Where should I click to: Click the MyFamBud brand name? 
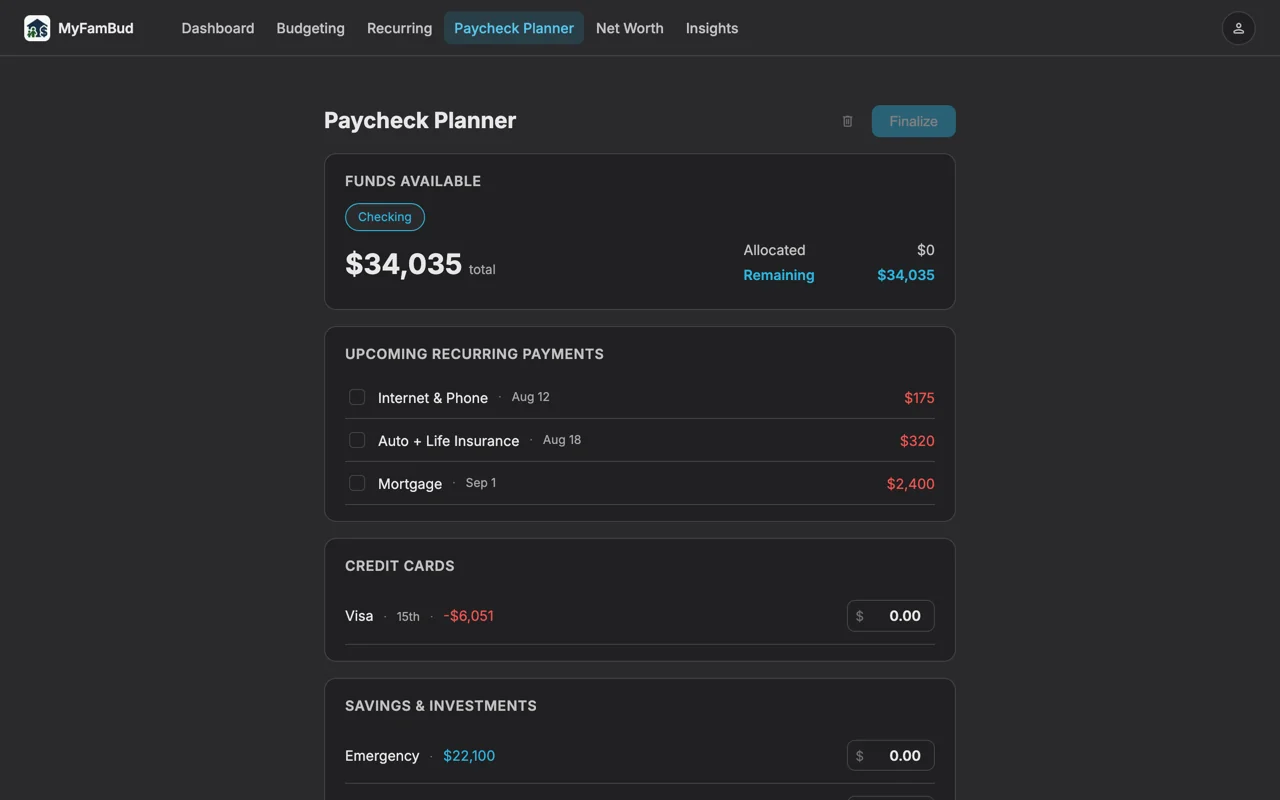click(x=96, y=28)
